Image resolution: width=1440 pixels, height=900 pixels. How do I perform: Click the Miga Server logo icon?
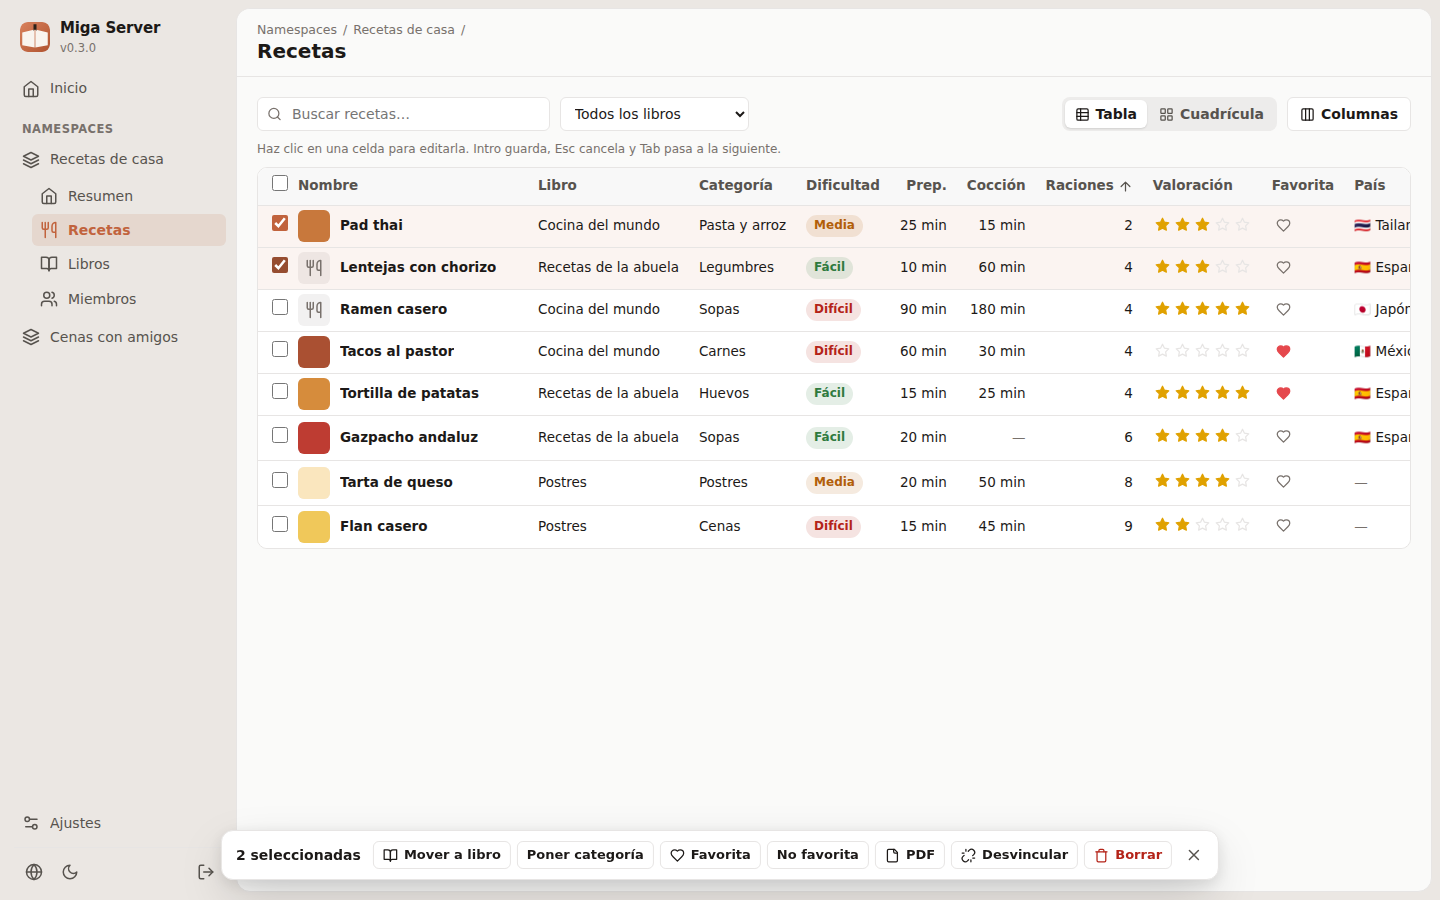(x=35, y=37)
